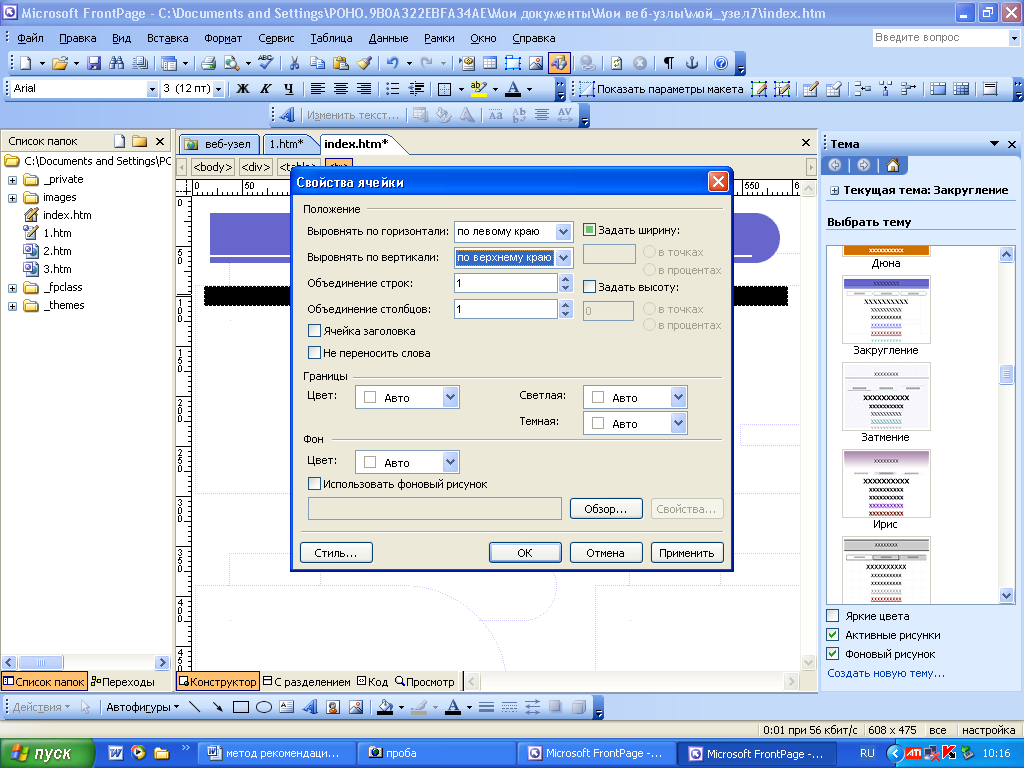
Task: Click the Отмена button
Action: [605, 552]
